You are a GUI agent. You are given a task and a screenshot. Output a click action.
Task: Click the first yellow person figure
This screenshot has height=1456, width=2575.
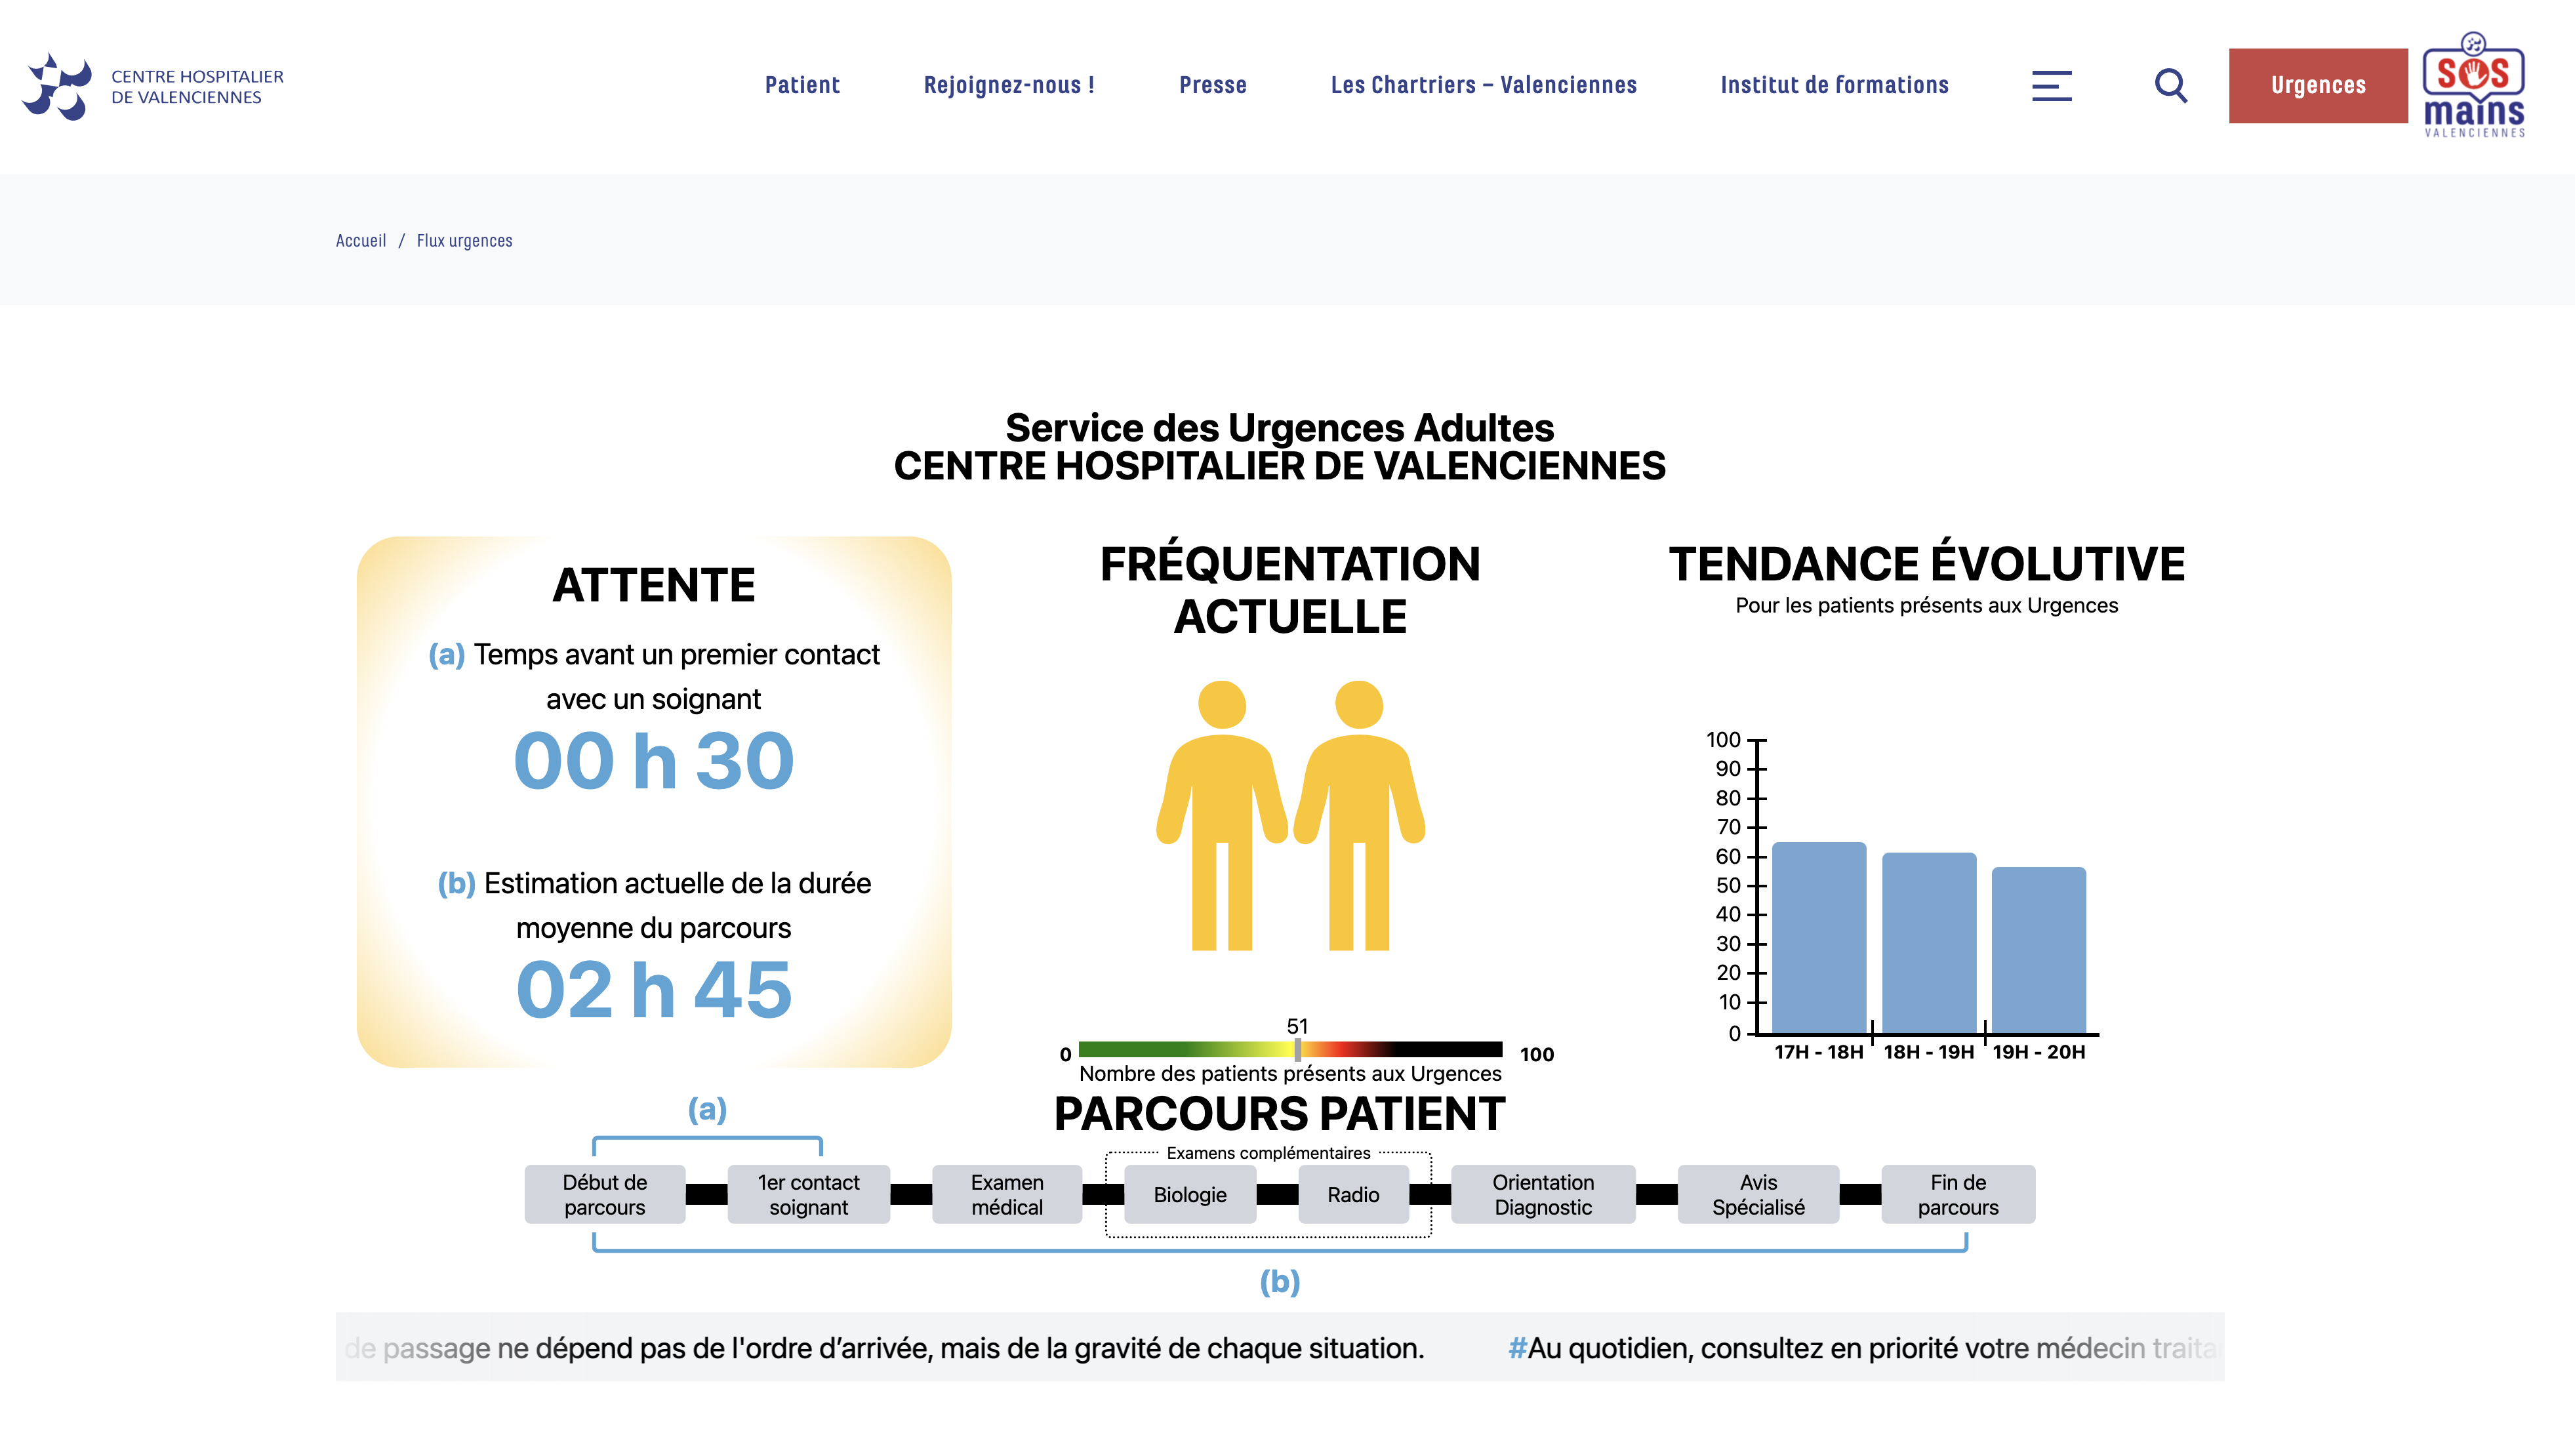pyautogui.click(x=1221, y=815)
